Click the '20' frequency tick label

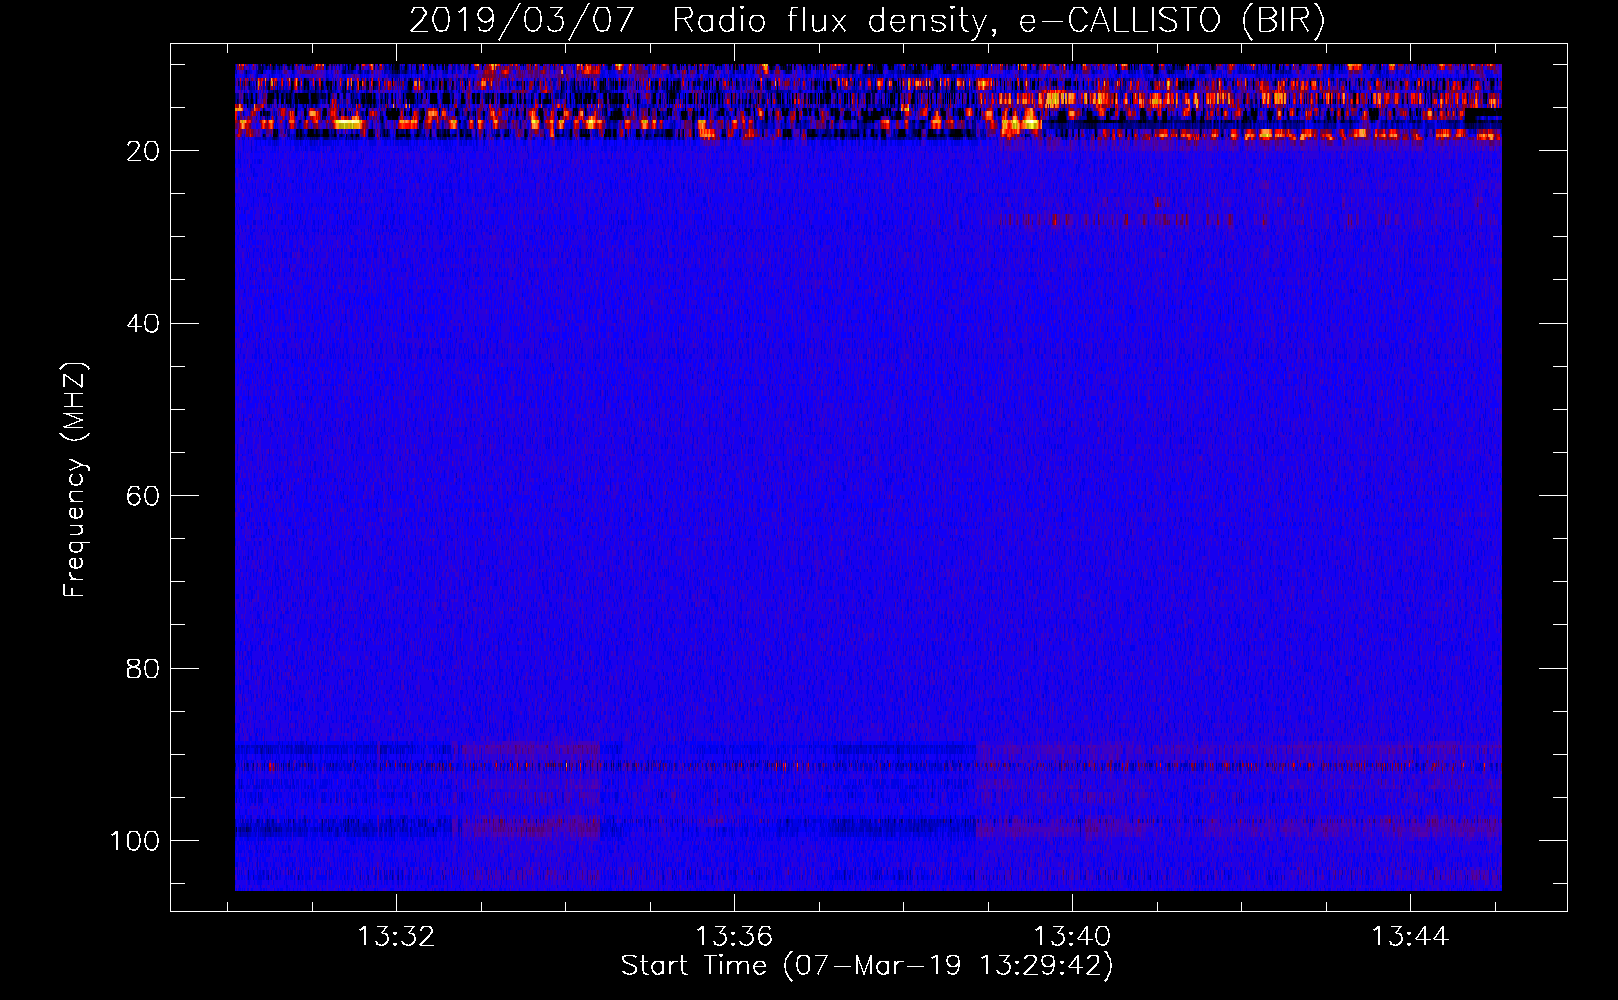tap(143, 151)
